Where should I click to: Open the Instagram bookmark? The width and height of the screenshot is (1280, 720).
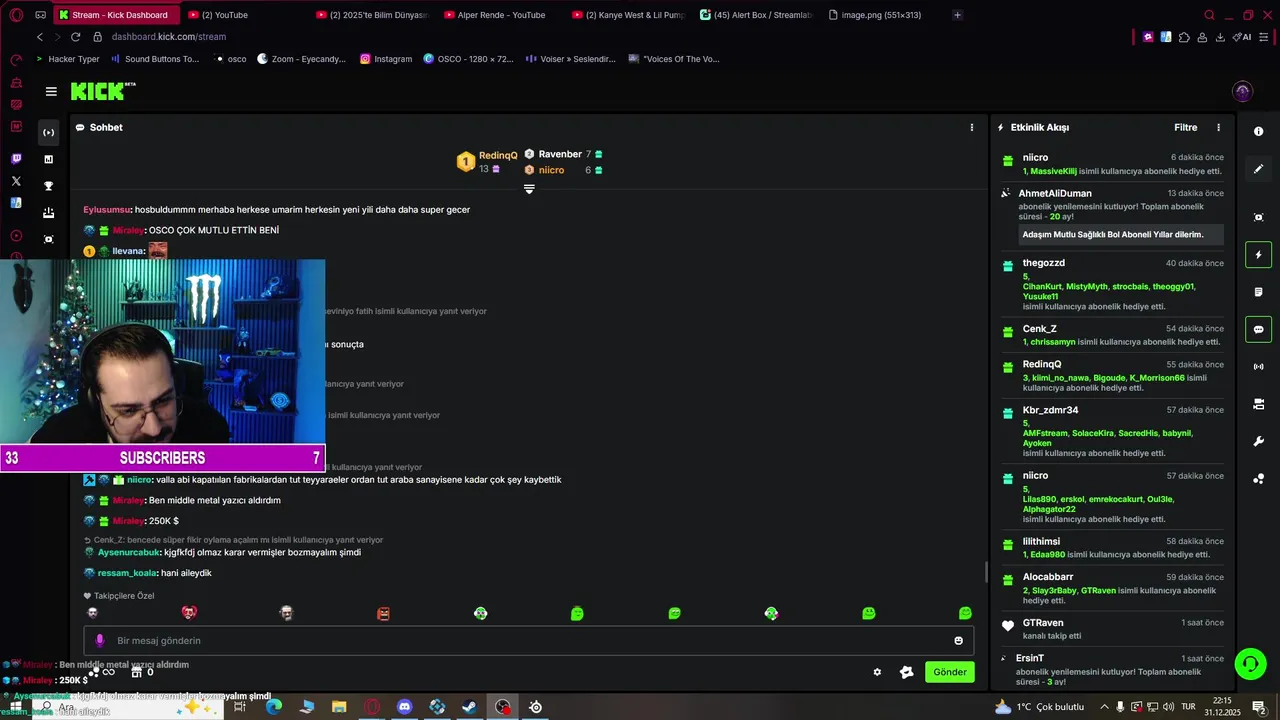385,59
